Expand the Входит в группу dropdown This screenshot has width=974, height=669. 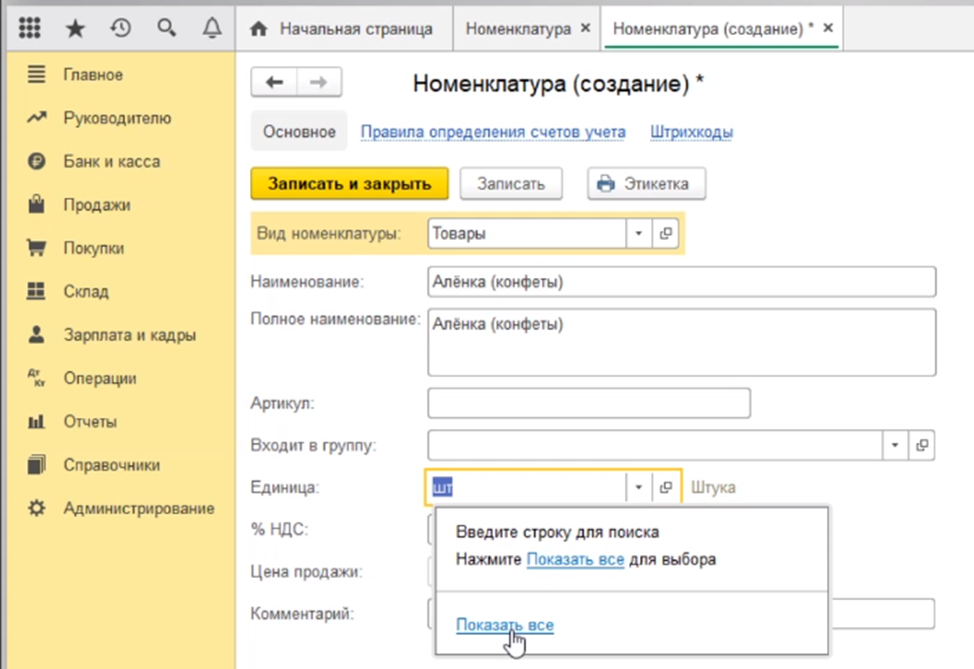click(895, 445)
